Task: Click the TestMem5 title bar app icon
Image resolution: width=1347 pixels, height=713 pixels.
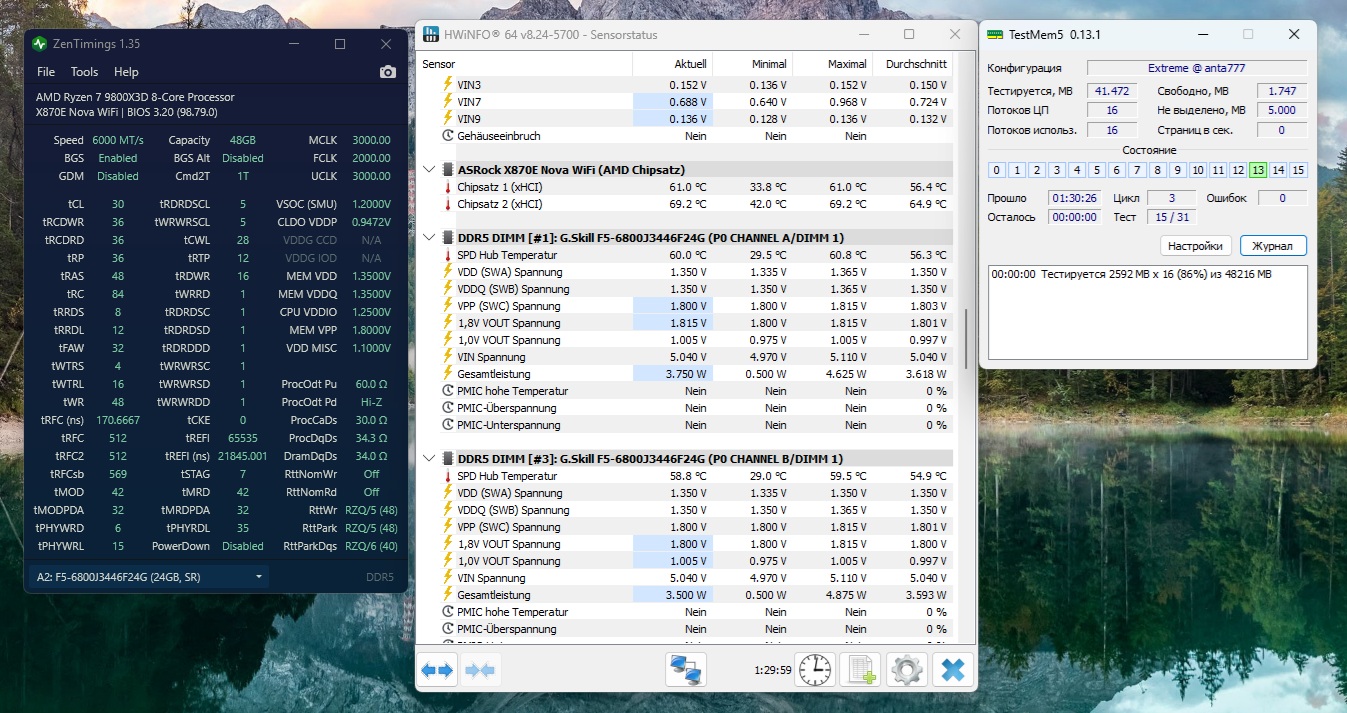Action: [995, 34]
